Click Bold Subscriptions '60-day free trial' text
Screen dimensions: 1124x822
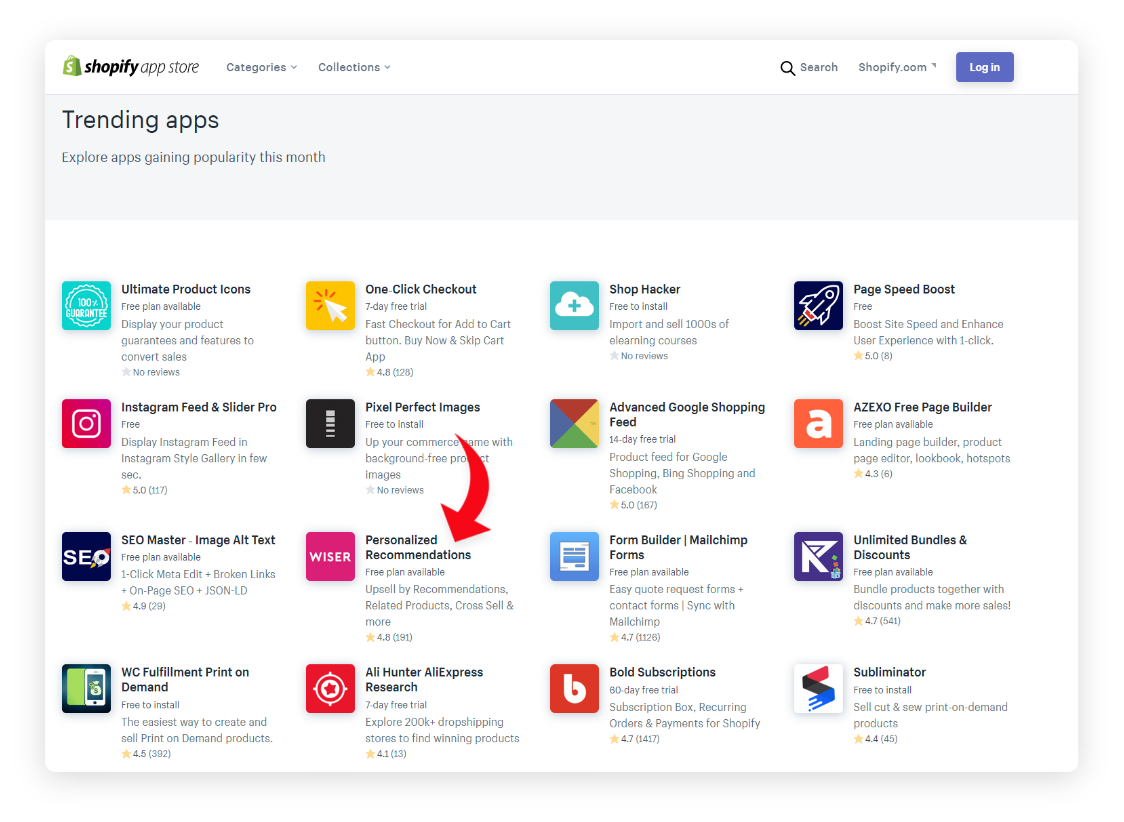click(644, 690)
